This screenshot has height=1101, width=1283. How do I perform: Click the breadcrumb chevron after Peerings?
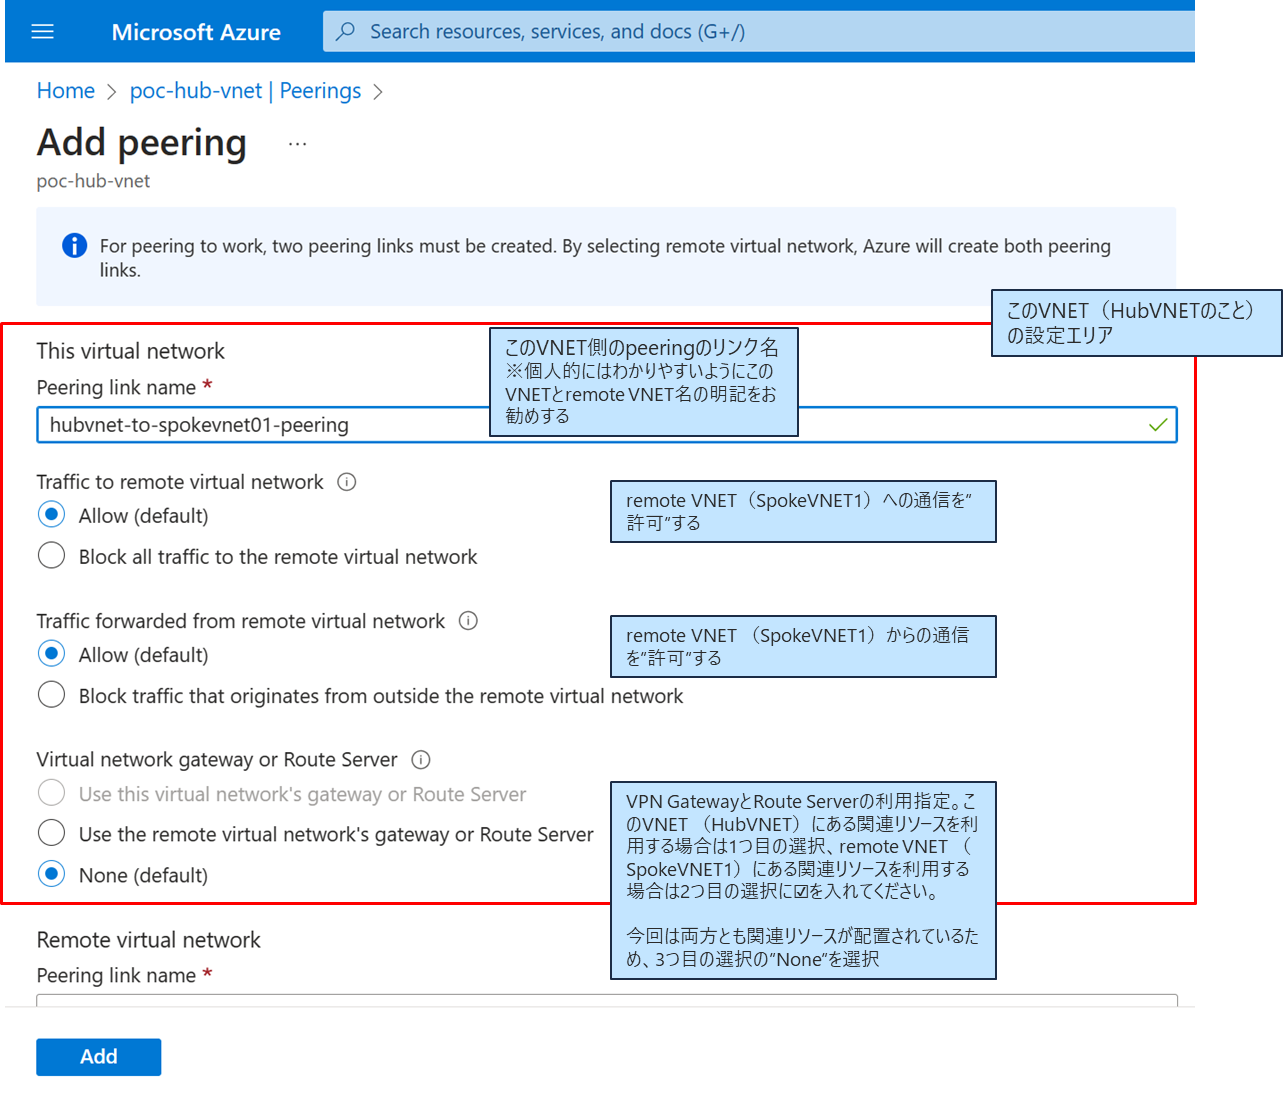pyautogui.click(x=378, y=92)
